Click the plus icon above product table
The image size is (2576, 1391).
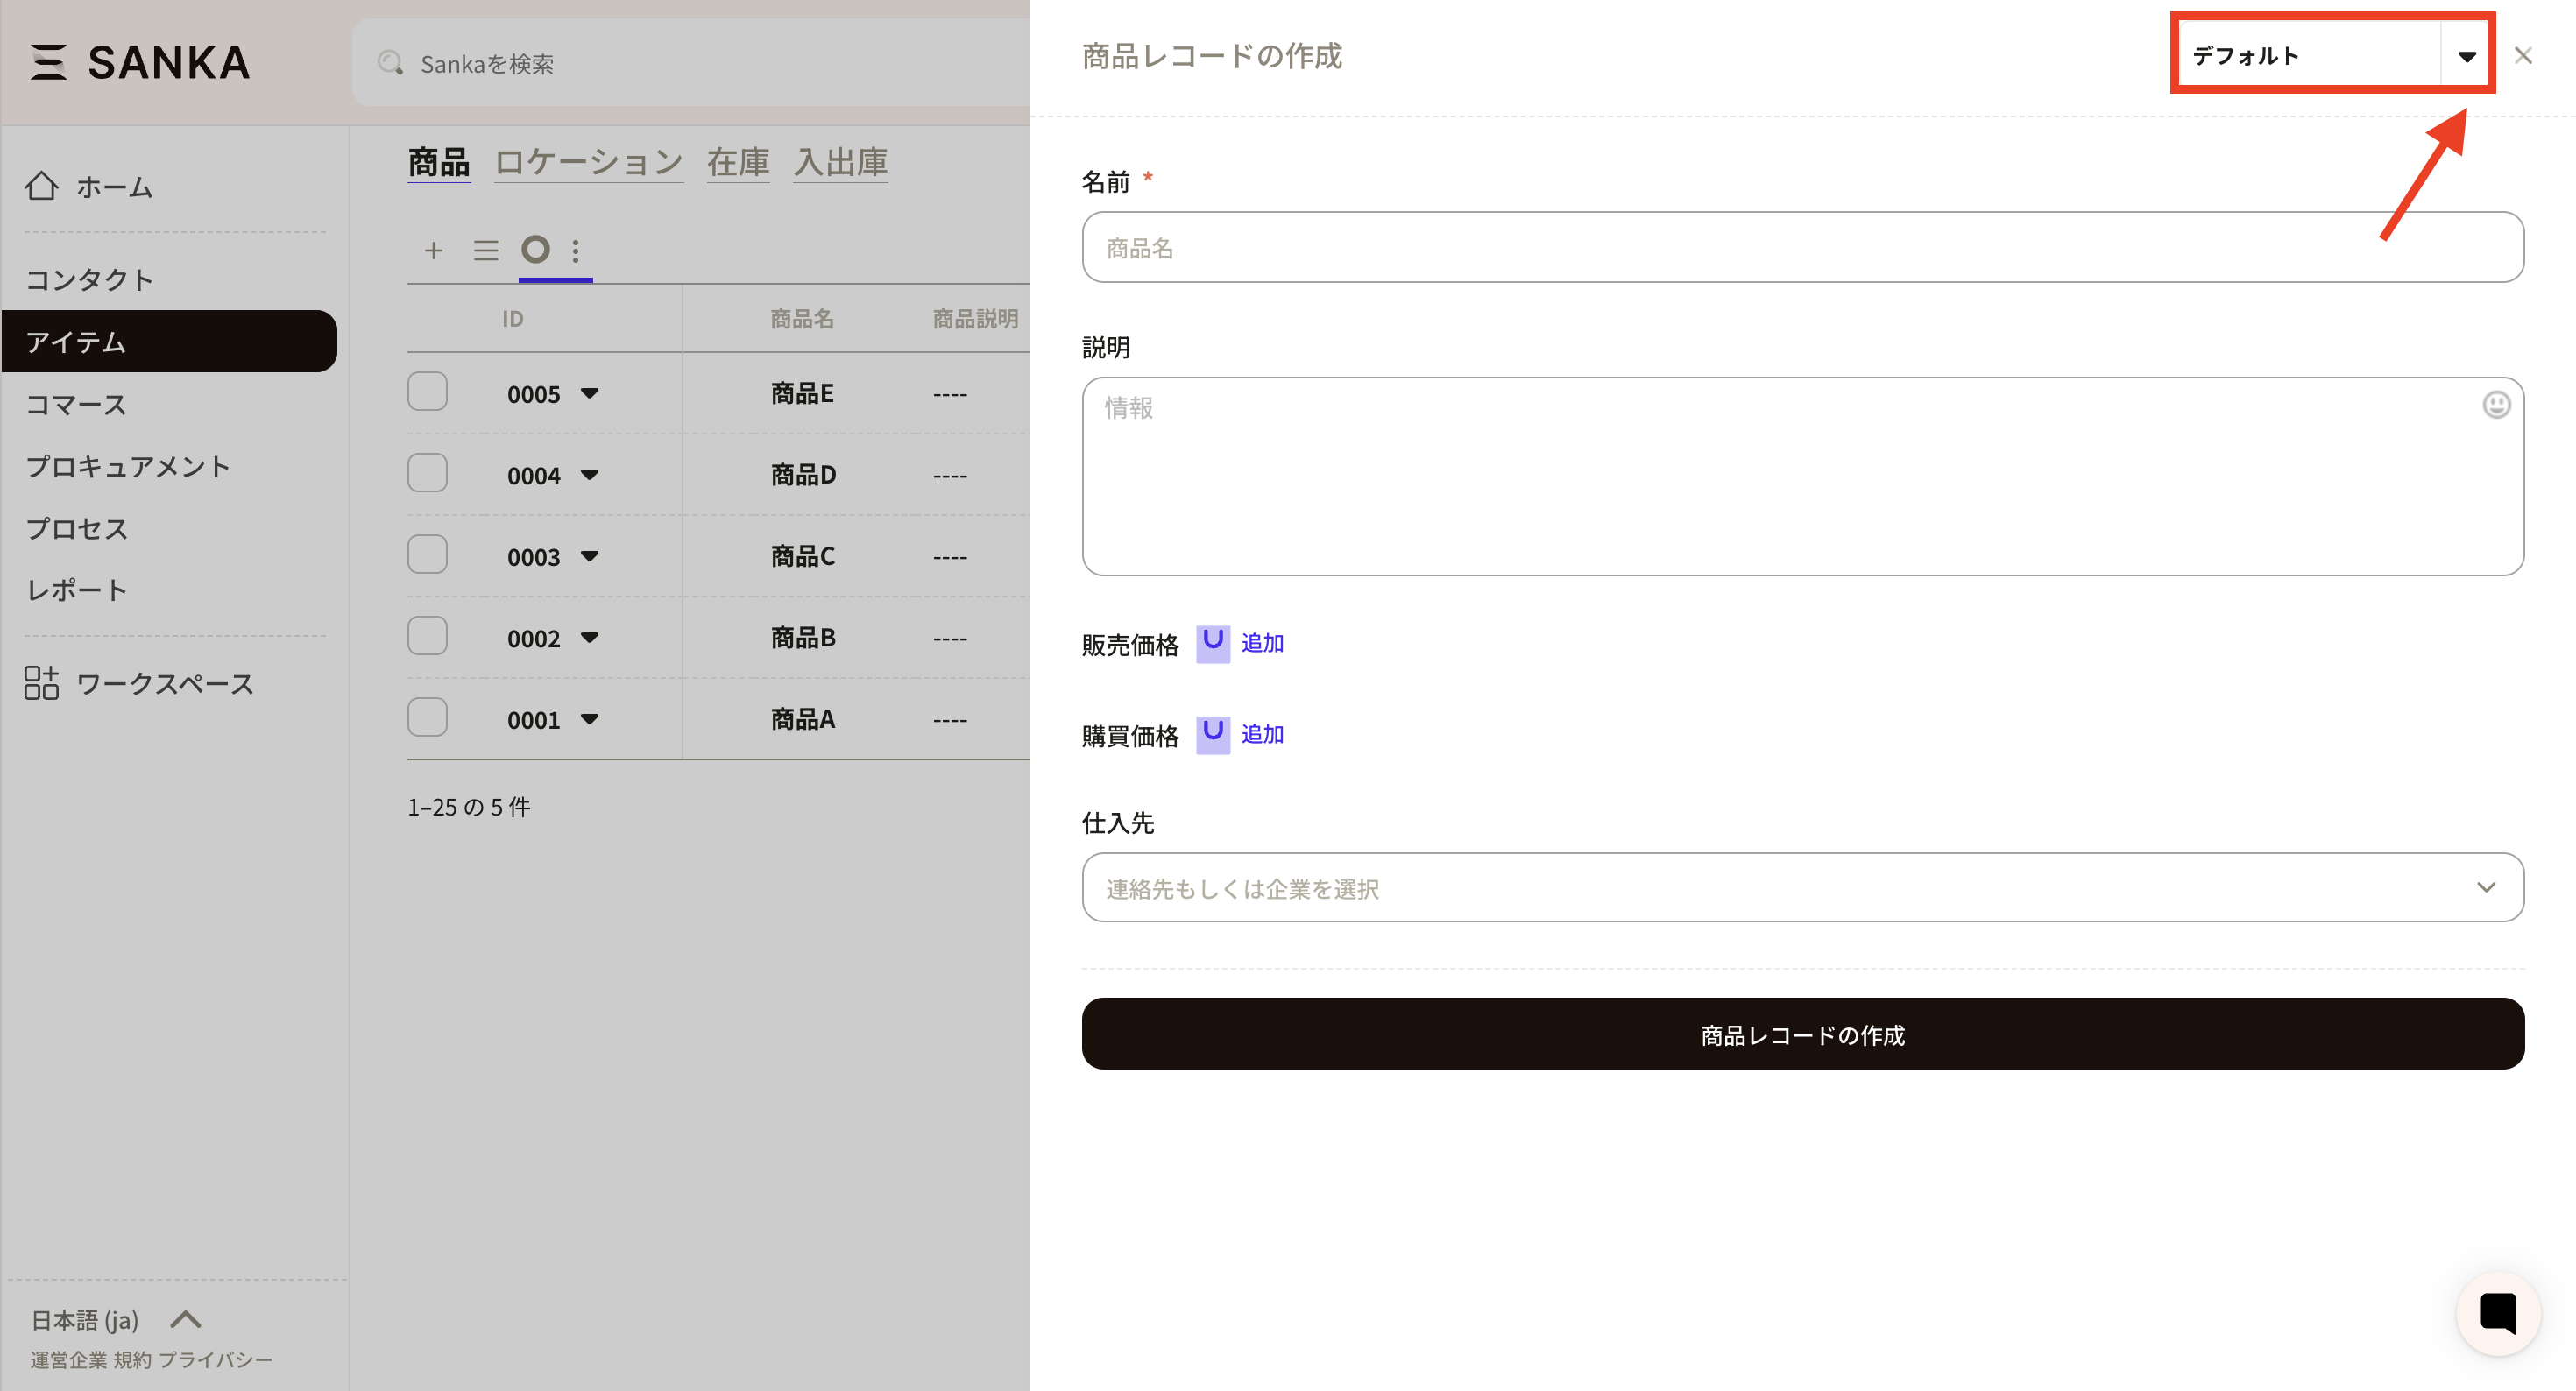click(433, 250)
